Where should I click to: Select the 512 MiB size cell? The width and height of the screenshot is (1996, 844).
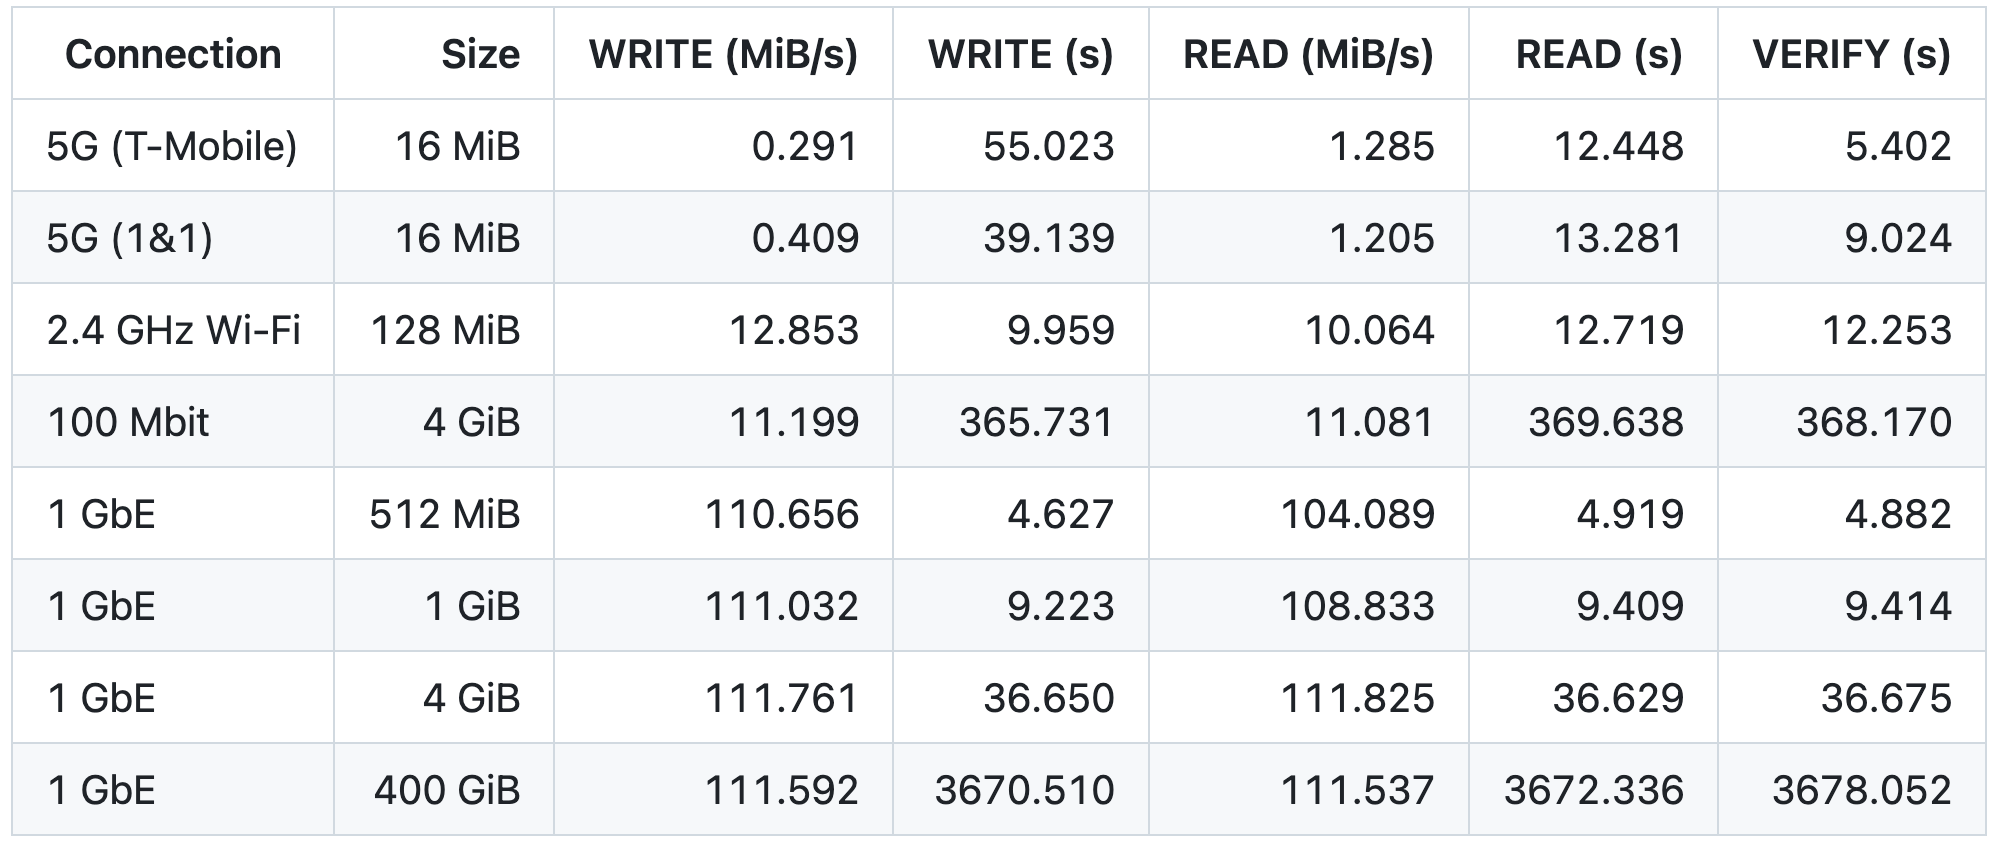point(444,514)
